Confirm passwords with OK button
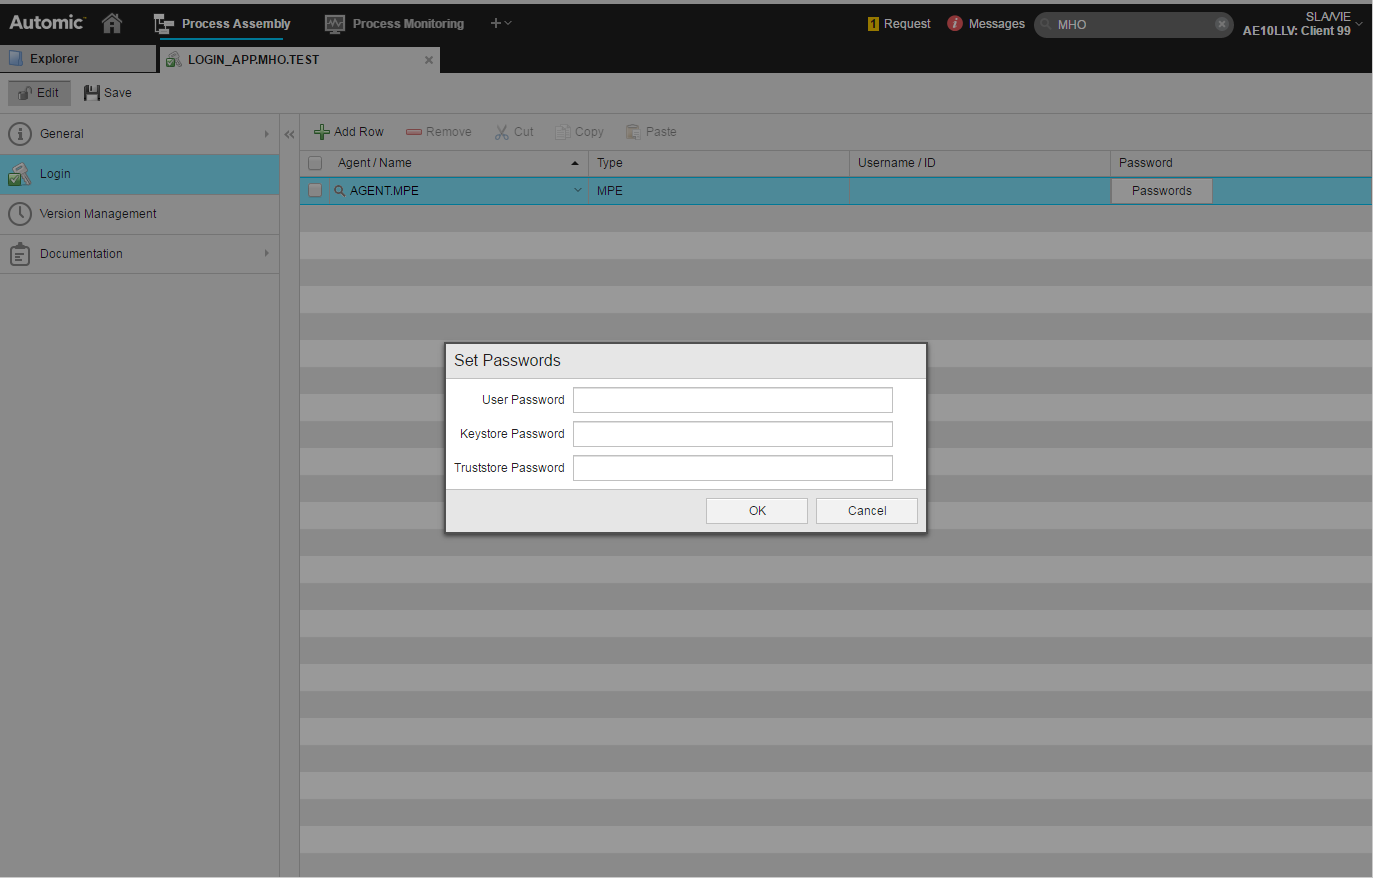This screenshot has width=1373, height=878. click(x=757, y=511)
